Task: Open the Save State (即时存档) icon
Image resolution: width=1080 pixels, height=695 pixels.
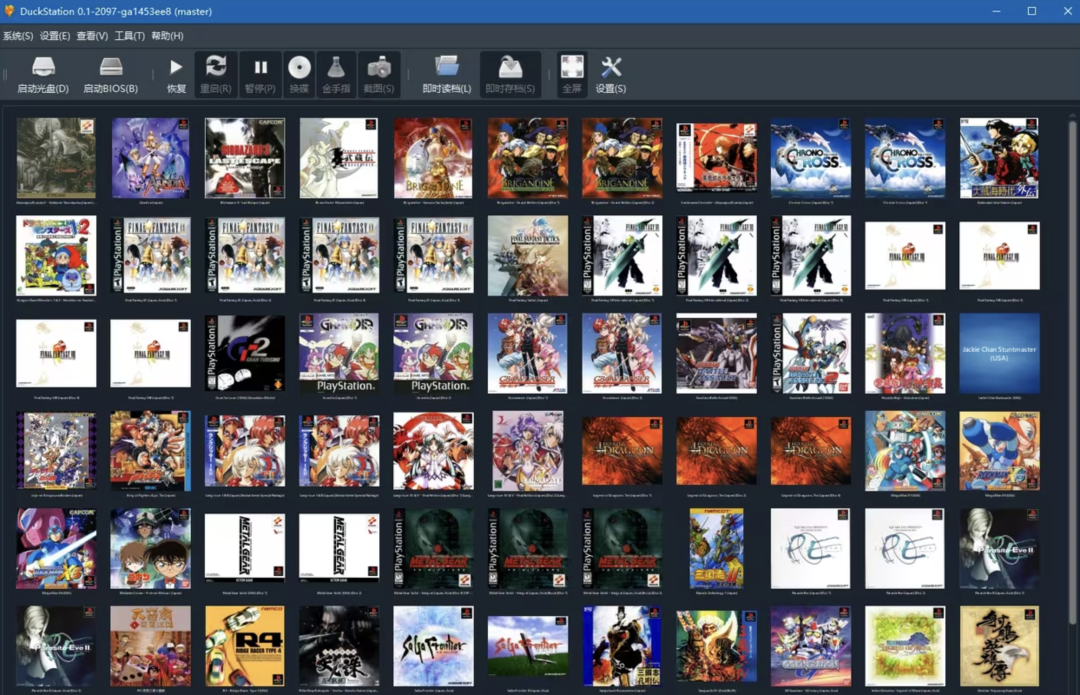Action: [x=510, y=74]
